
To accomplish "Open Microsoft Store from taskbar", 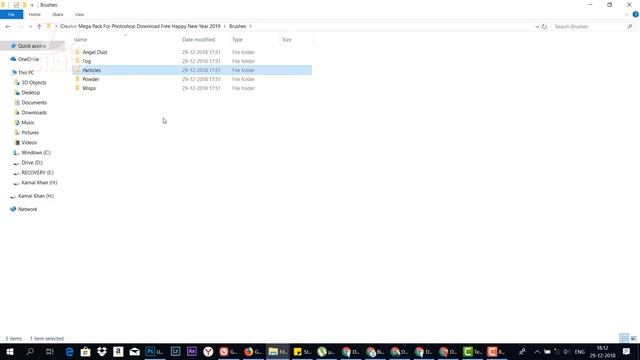I will pos(85,351).
